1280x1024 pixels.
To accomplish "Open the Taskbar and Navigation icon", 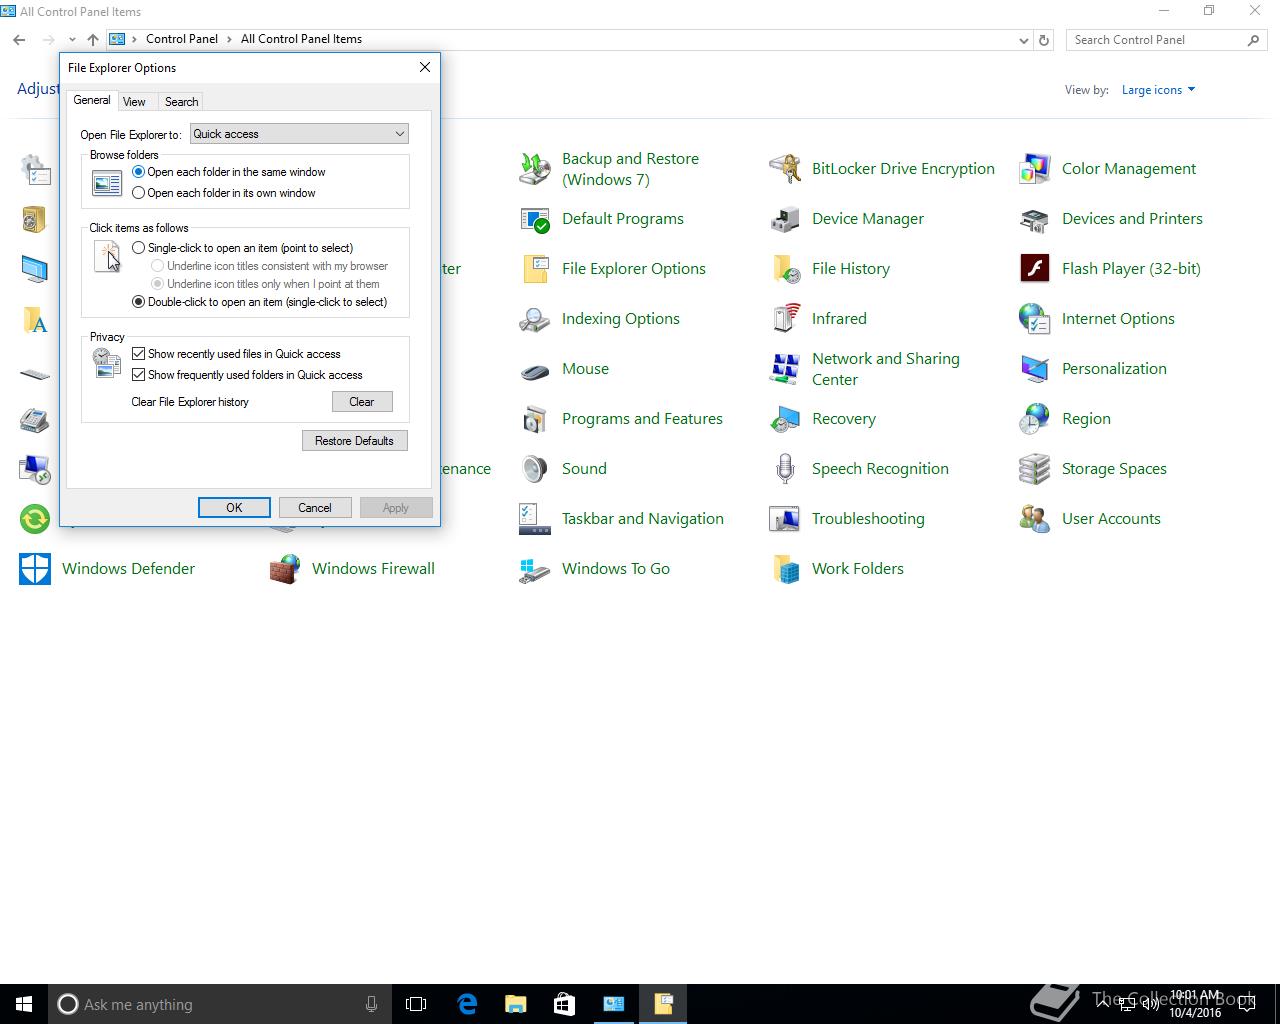I will (x=535, y=519).
